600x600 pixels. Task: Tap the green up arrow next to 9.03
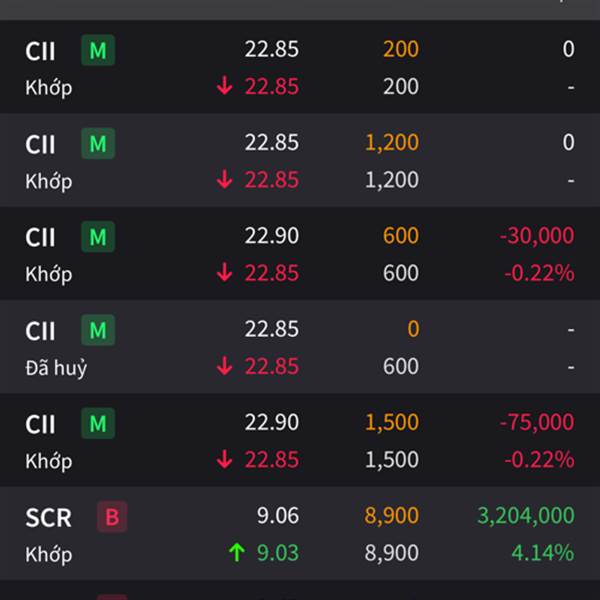[x=237, y=553]
